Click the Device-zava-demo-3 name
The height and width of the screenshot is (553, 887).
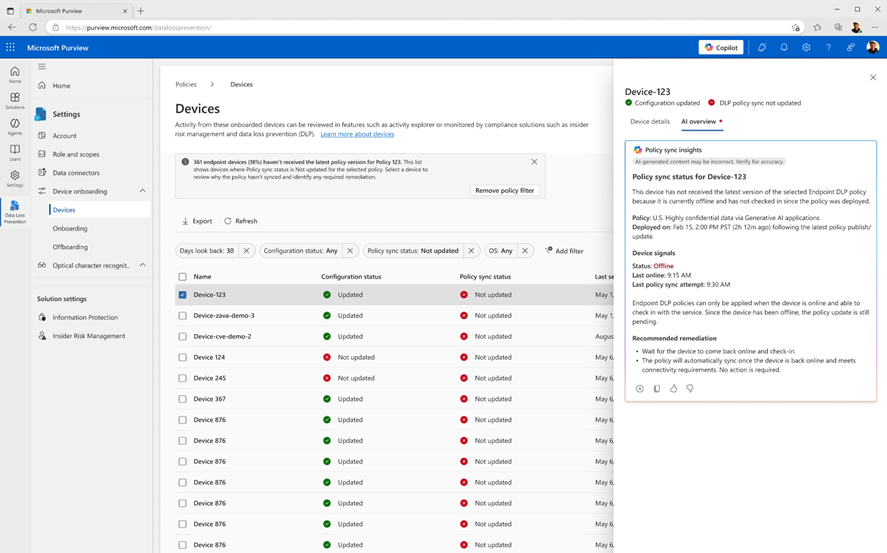point(223,316)
